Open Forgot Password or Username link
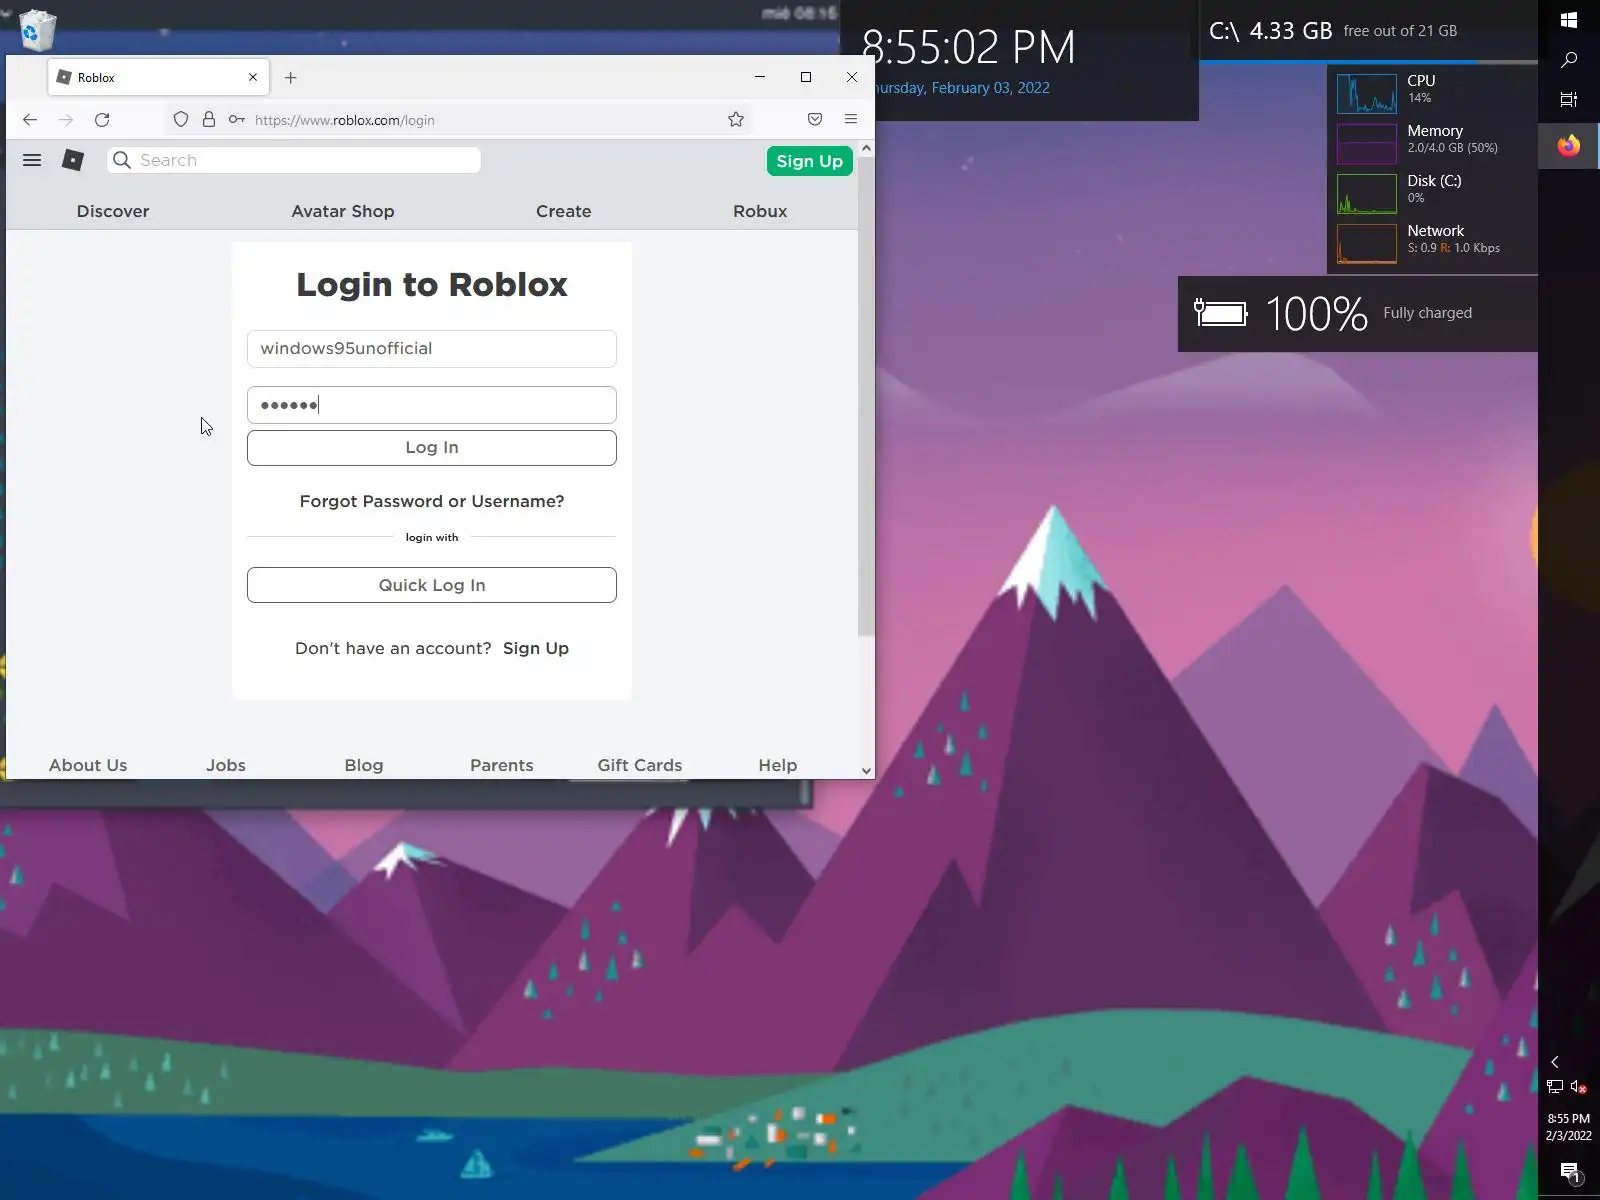This screenshot has width=1600, height=1200. [x=432, y=501]
